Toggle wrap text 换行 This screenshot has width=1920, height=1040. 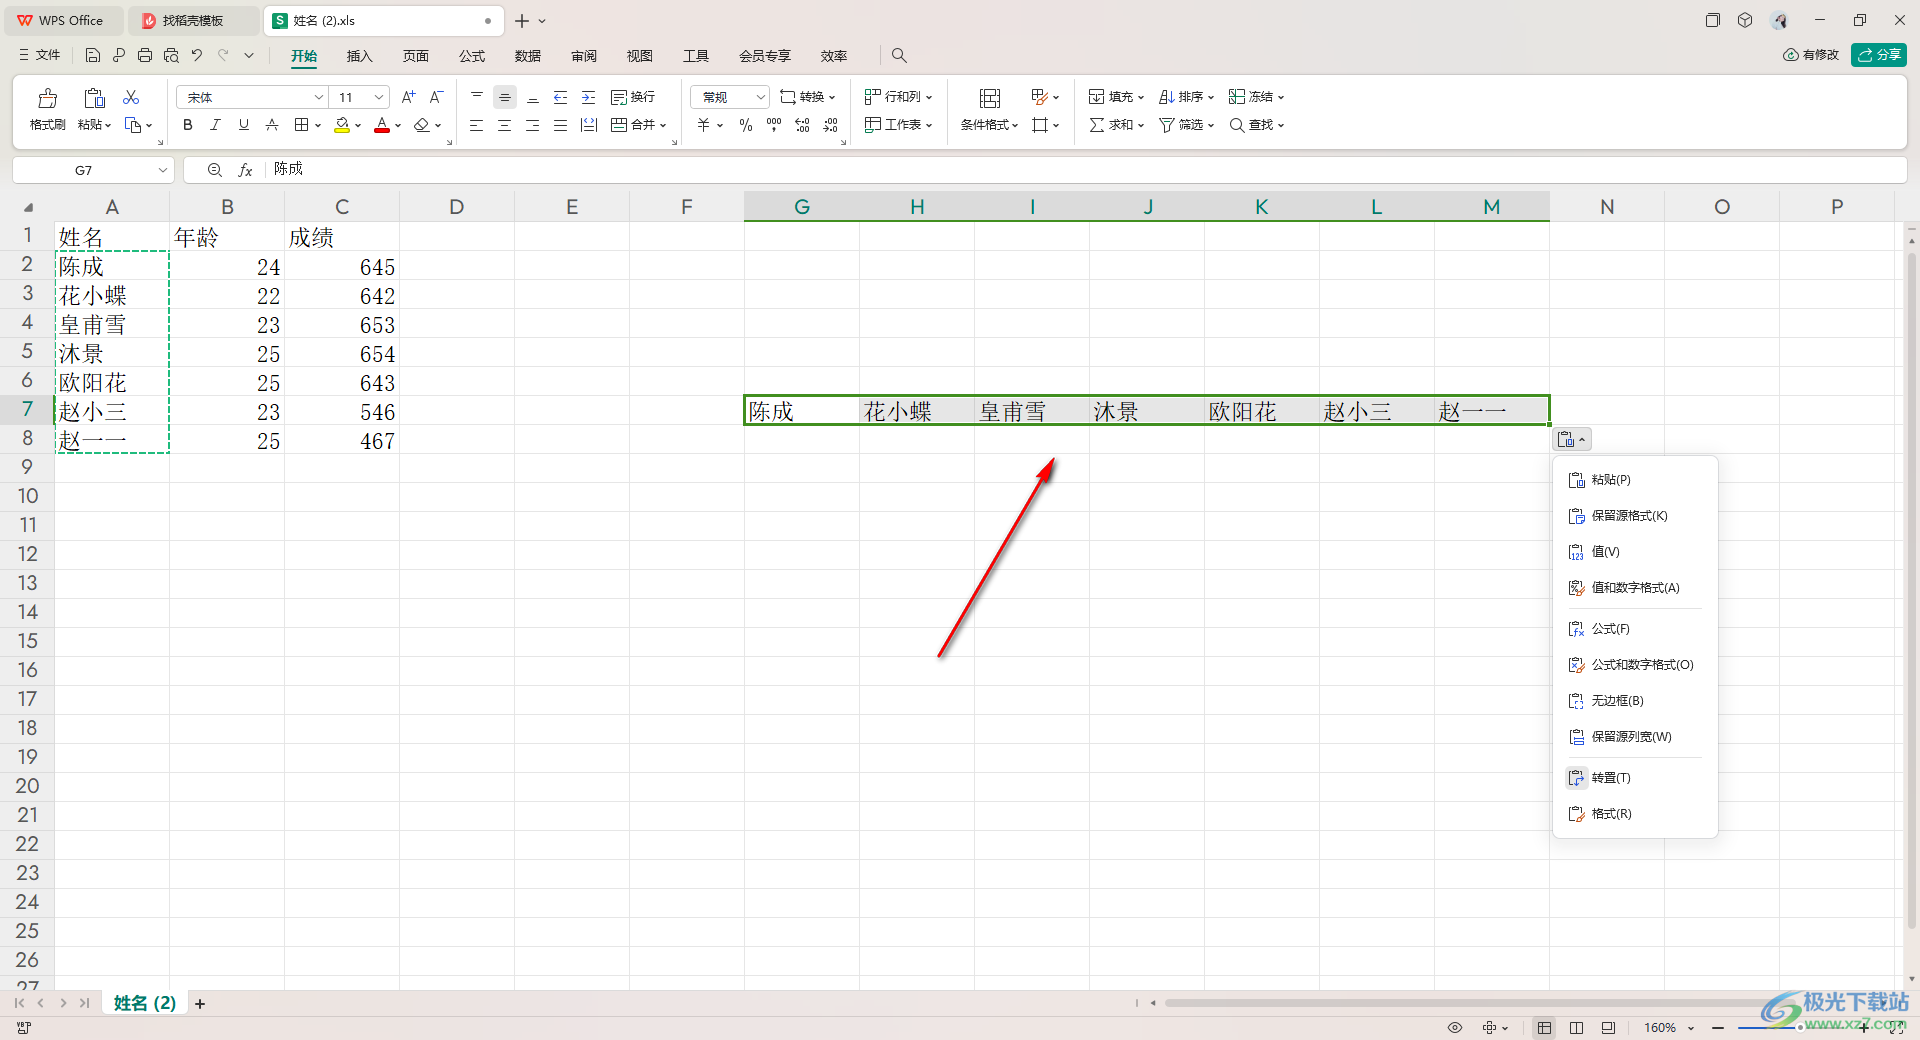click(633, 97)
